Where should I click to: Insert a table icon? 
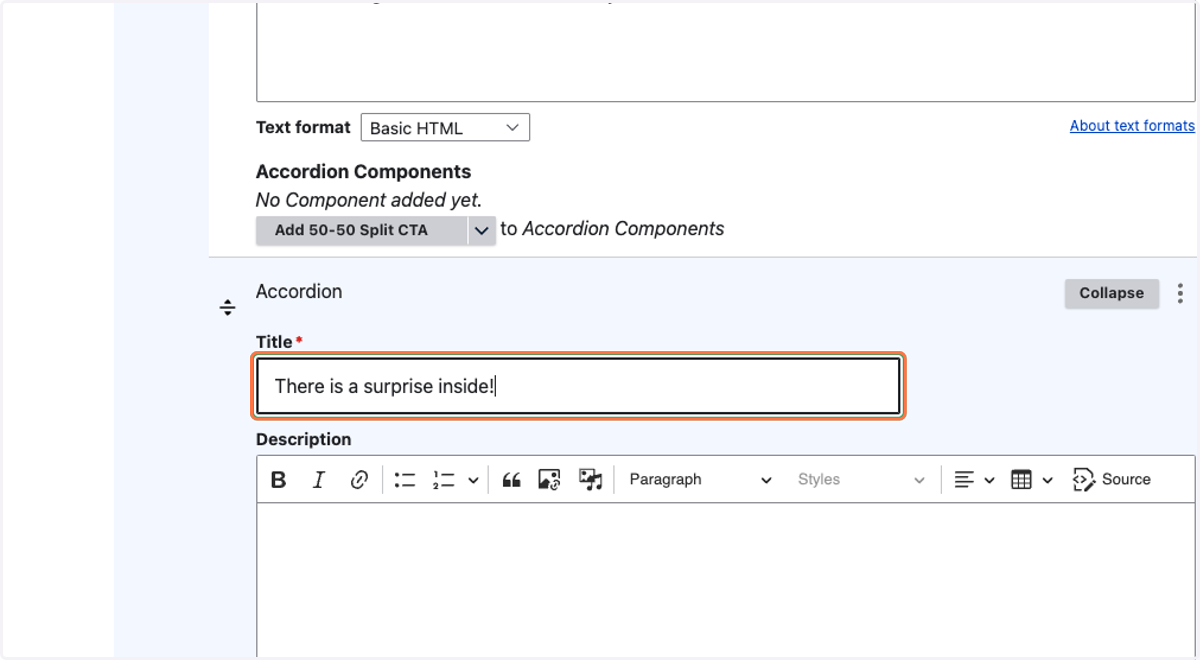(x=1021, y=480)
